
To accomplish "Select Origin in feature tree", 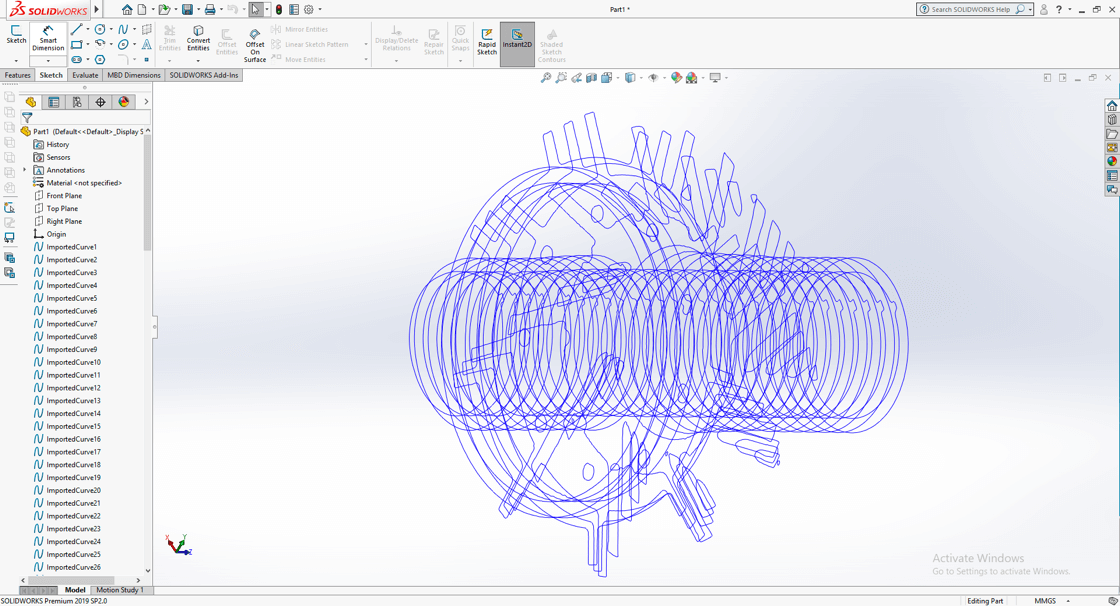I will tap(56, 234).
